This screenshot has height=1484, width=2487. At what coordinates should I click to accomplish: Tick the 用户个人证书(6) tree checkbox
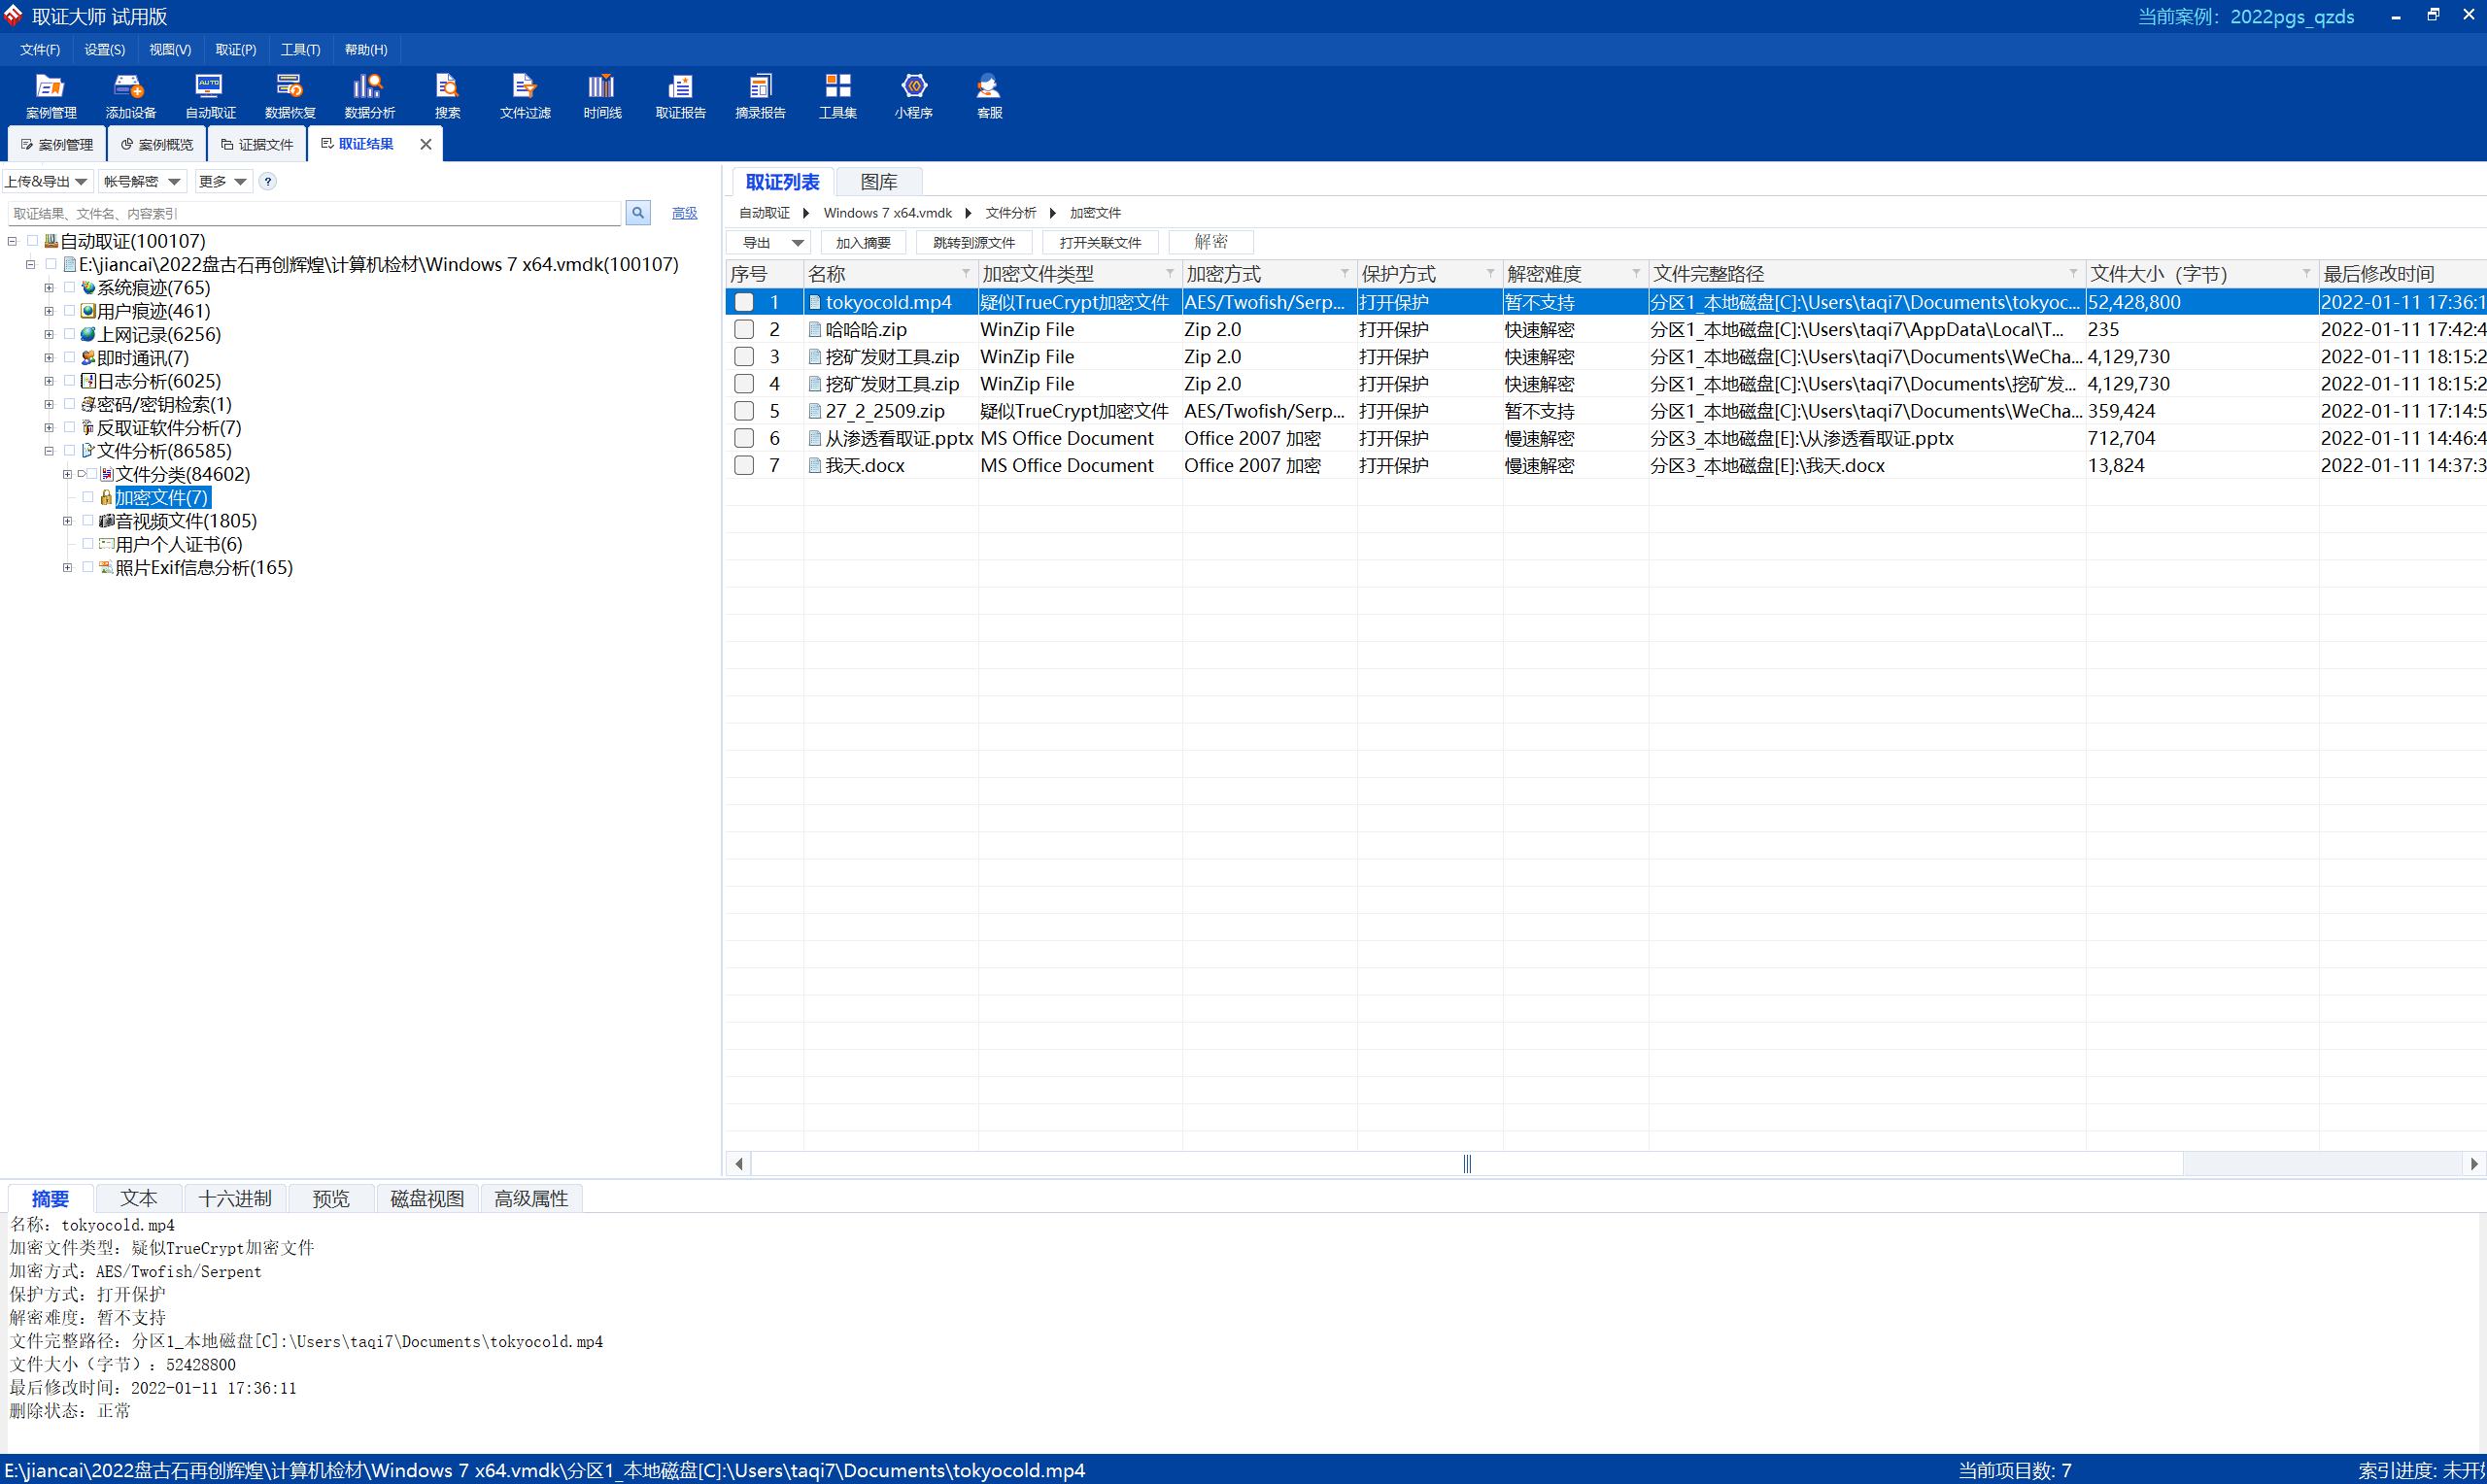pyautogui.click(x=88, y=544)
